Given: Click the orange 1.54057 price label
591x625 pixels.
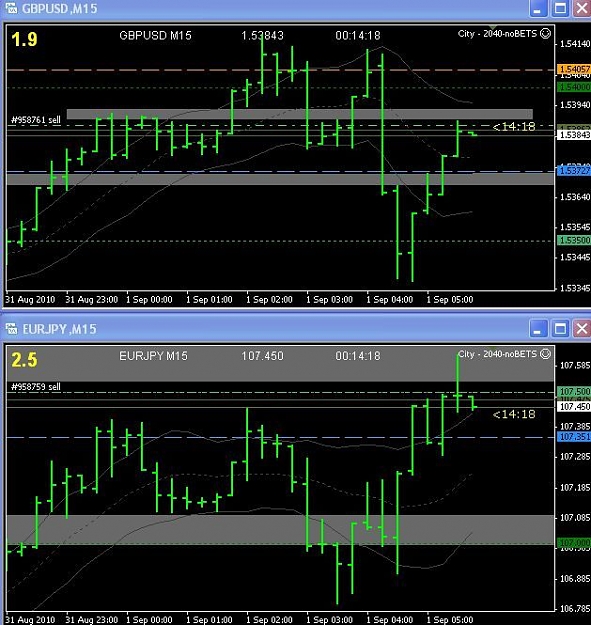Looking at the screenshot, I should click(574, 69).
